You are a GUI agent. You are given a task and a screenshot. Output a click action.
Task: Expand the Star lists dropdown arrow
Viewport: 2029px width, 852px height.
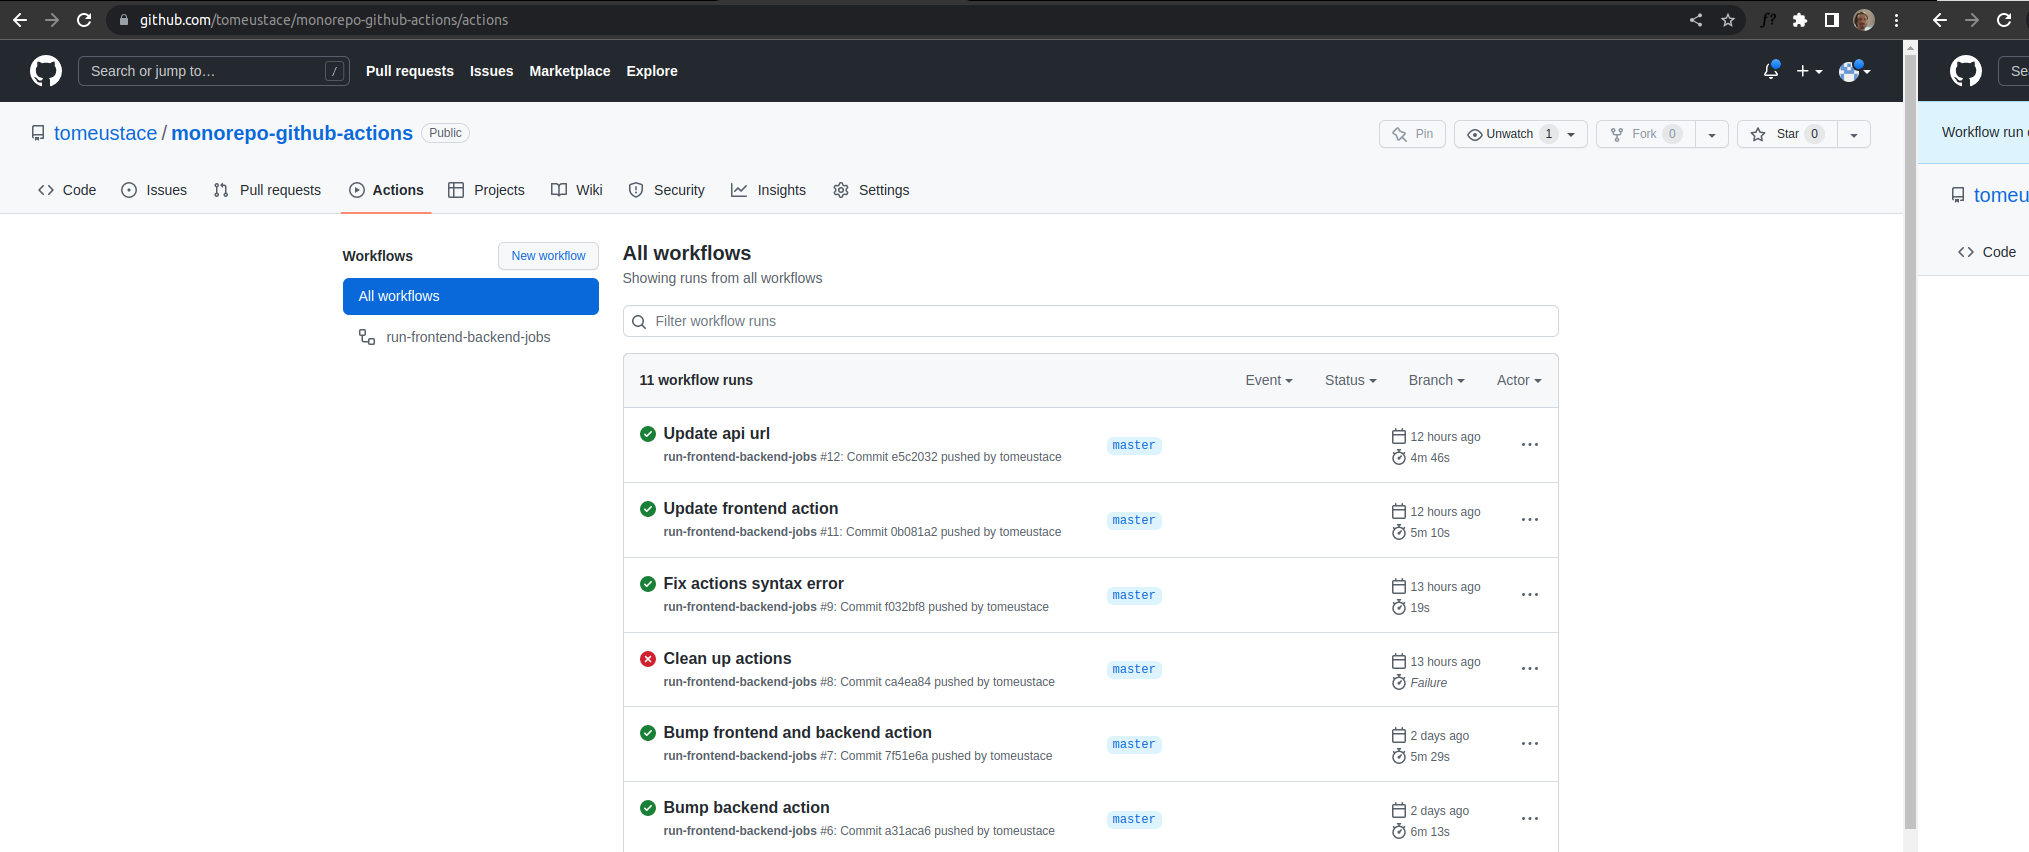click(1854, 134)
